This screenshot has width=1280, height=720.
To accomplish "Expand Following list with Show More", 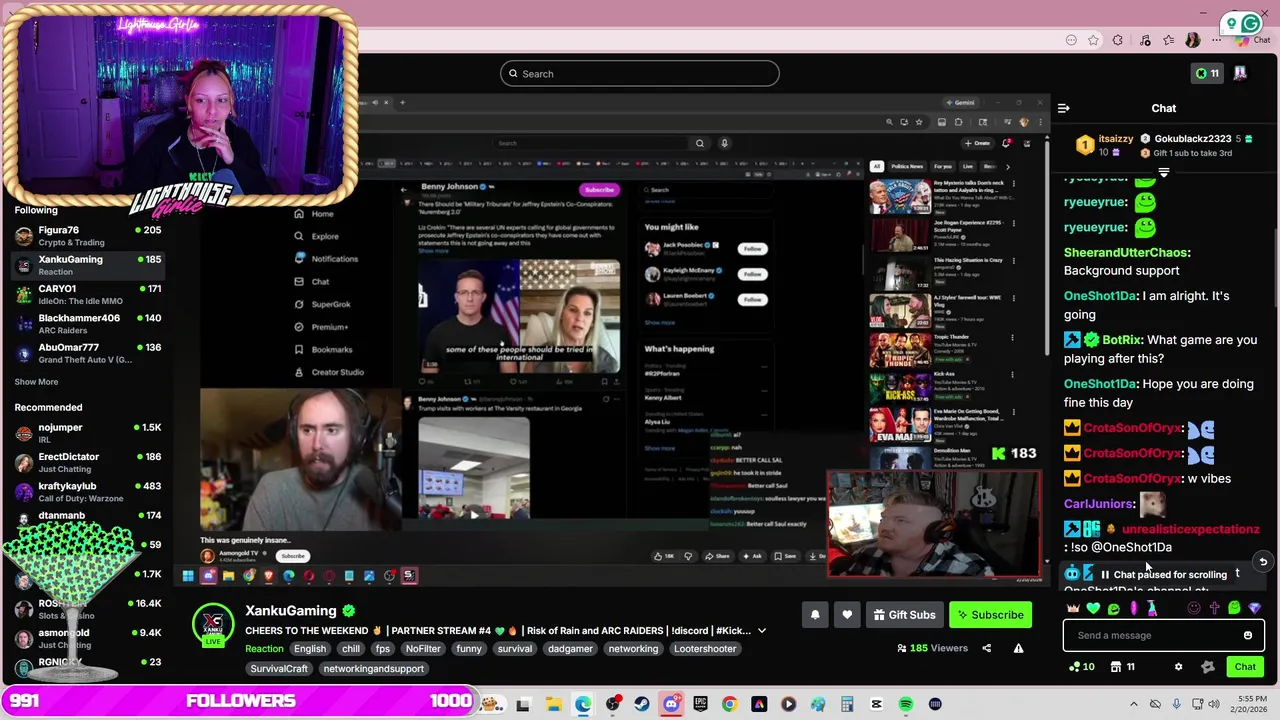I will (36, 382).
